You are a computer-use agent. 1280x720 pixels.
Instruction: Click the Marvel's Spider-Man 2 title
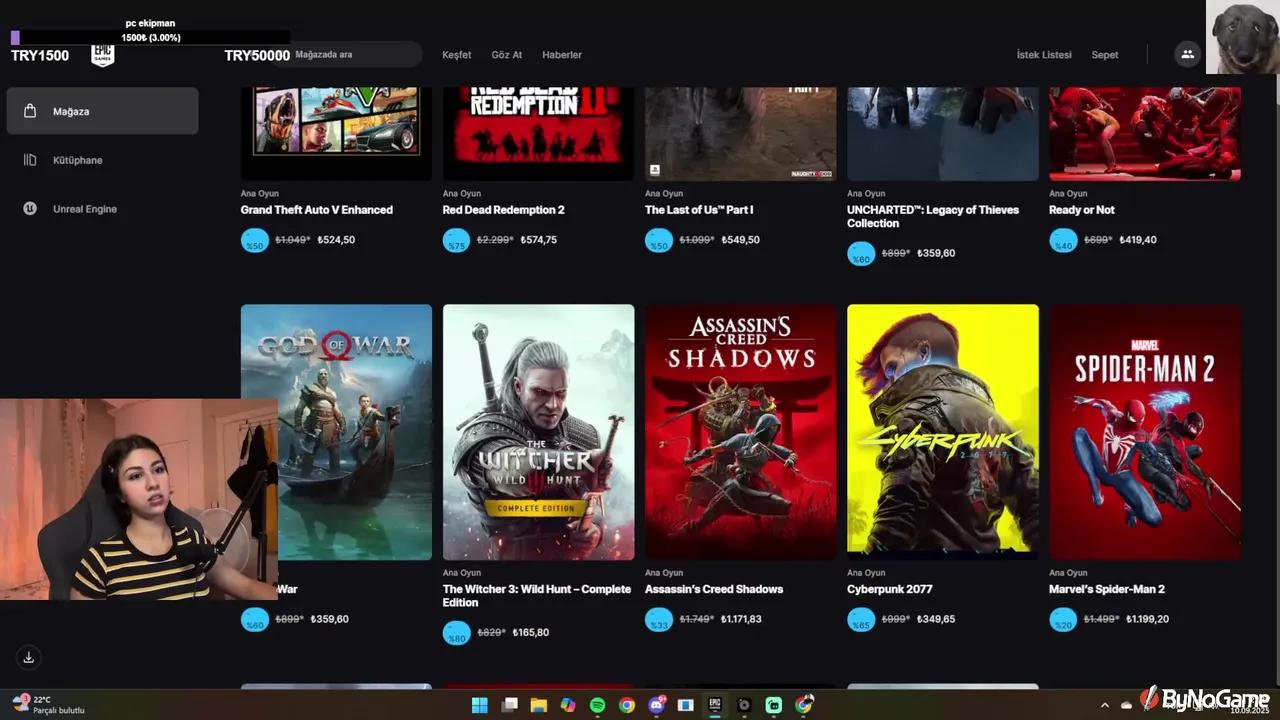click(x=1106, y=589)
